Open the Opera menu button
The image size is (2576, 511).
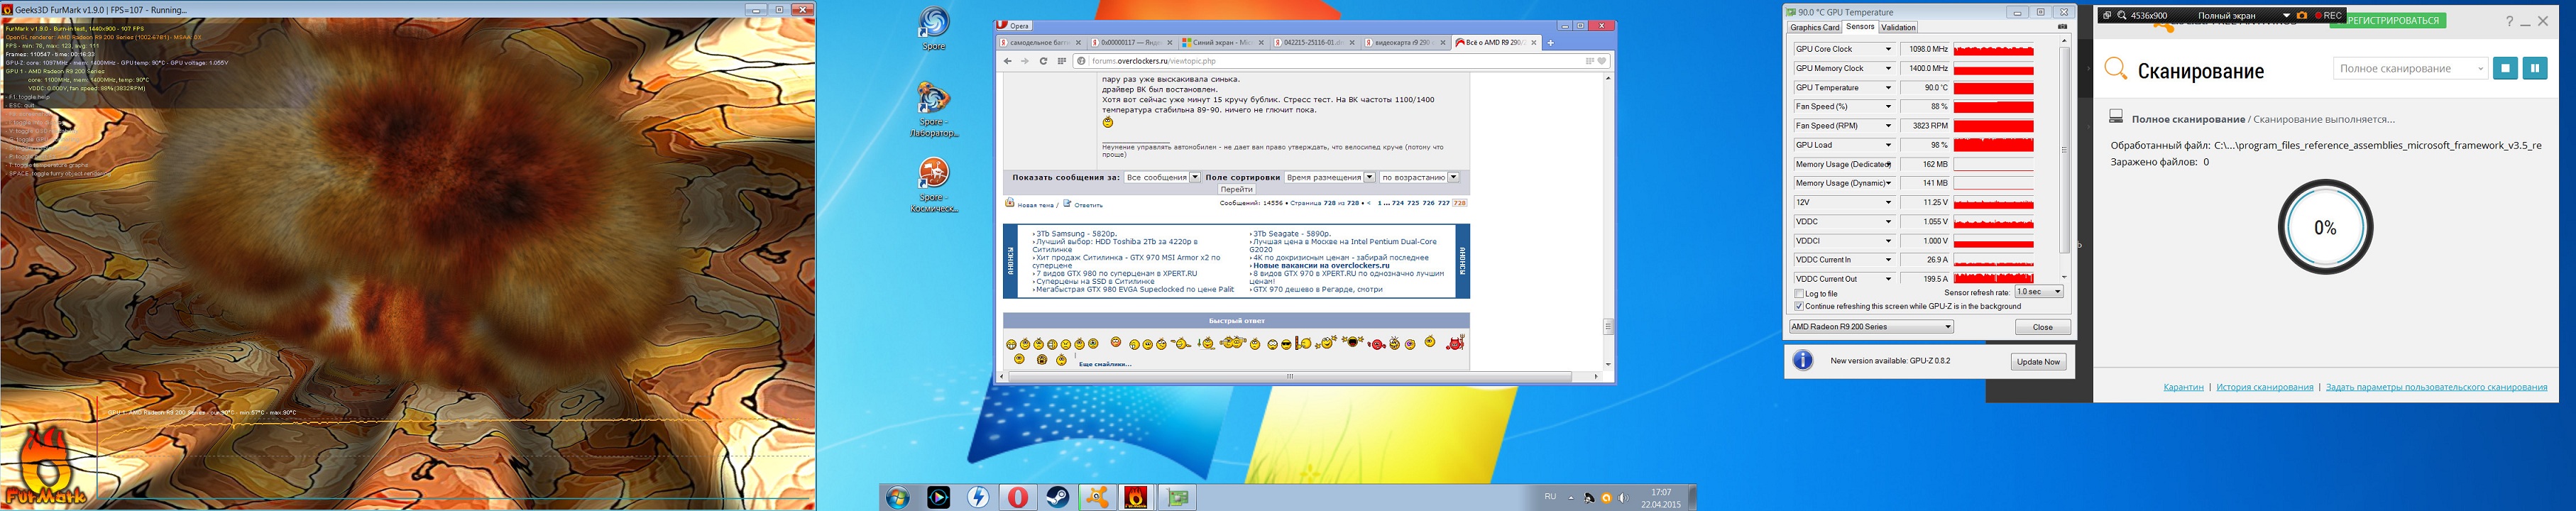1015,26
